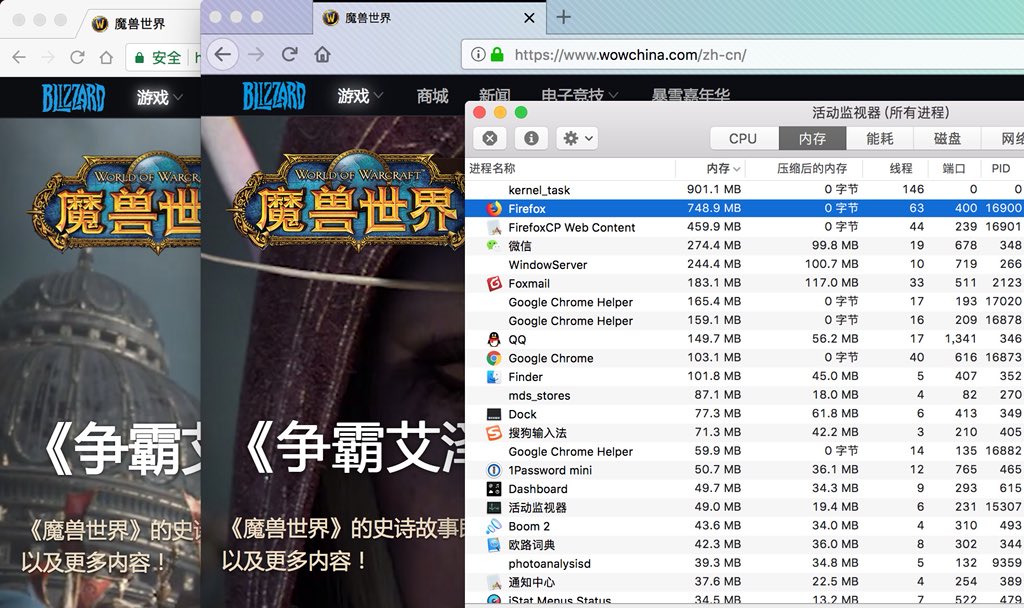The height and width of the screenshot is (608, 1024).
Task: Select Google Chrome Helper row with 165.4 MB
Action: pos(744,302)
